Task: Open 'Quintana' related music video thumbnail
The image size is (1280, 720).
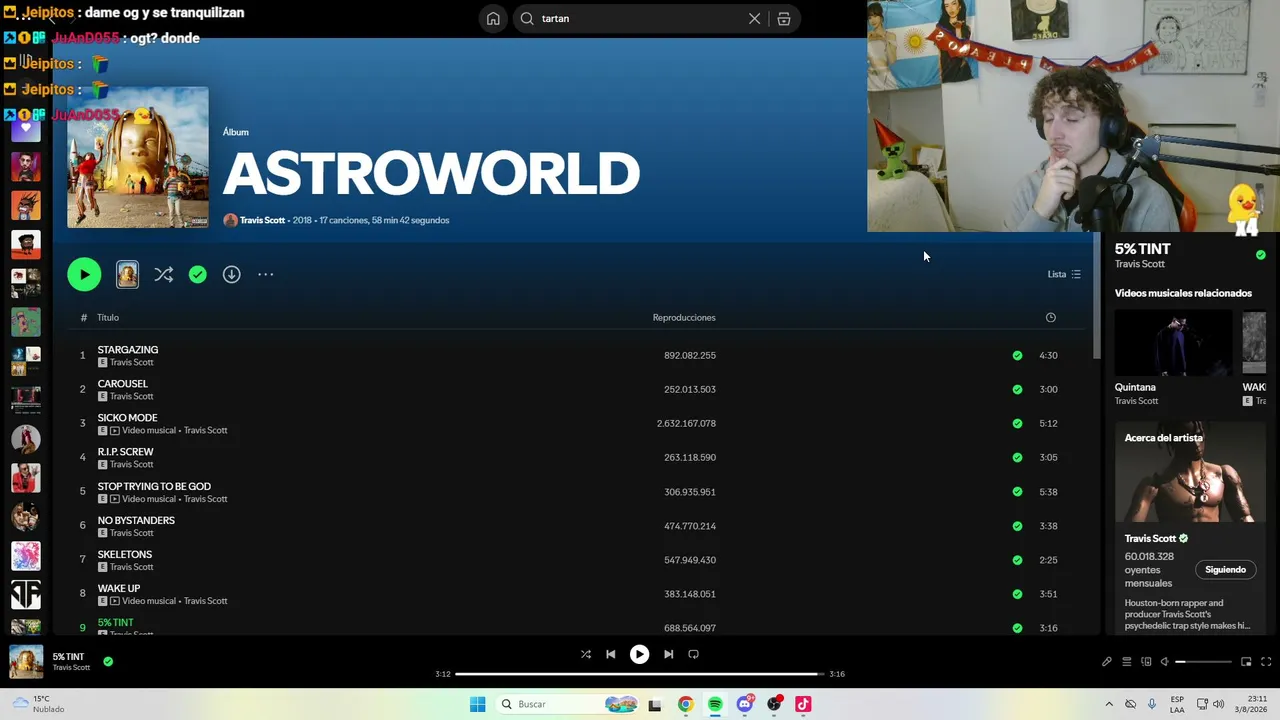Action: tap(1174, 343)
